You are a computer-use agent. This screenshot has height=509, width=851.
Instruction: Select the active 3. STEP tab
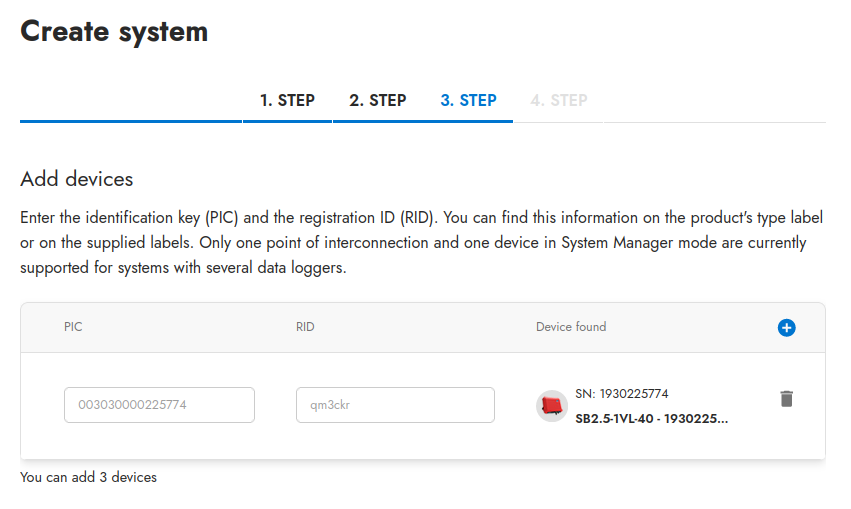click(x=468, y=100)
